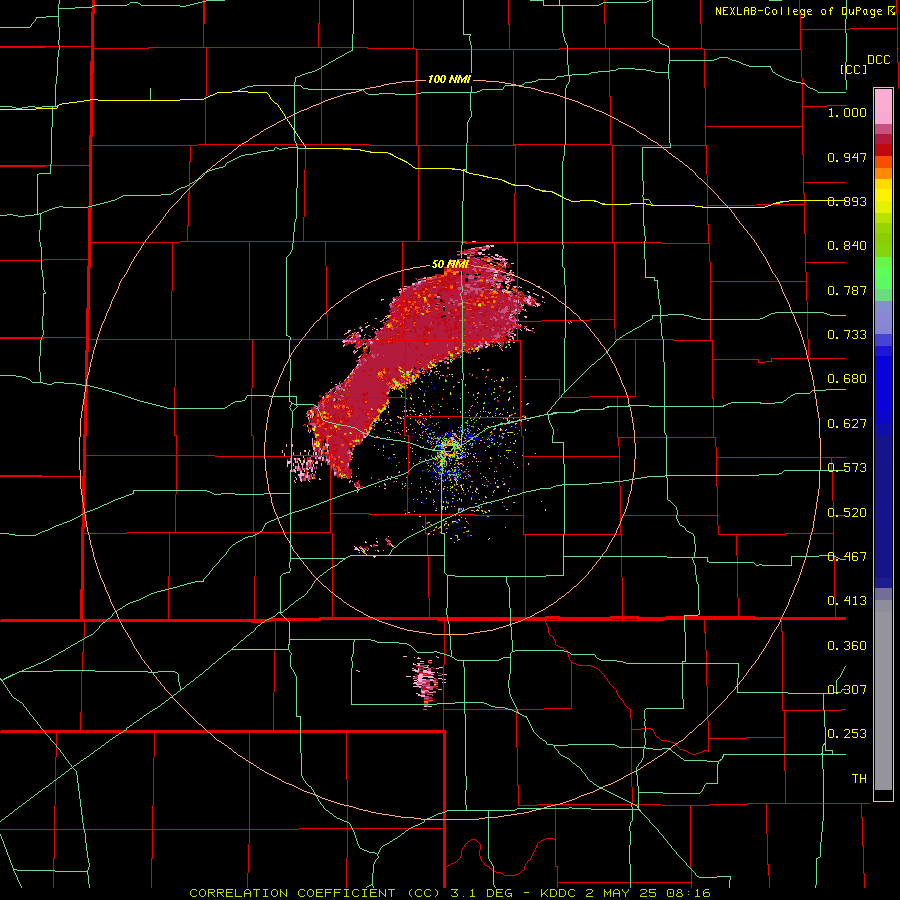Select the 1.000 scale value

(847, 112)
